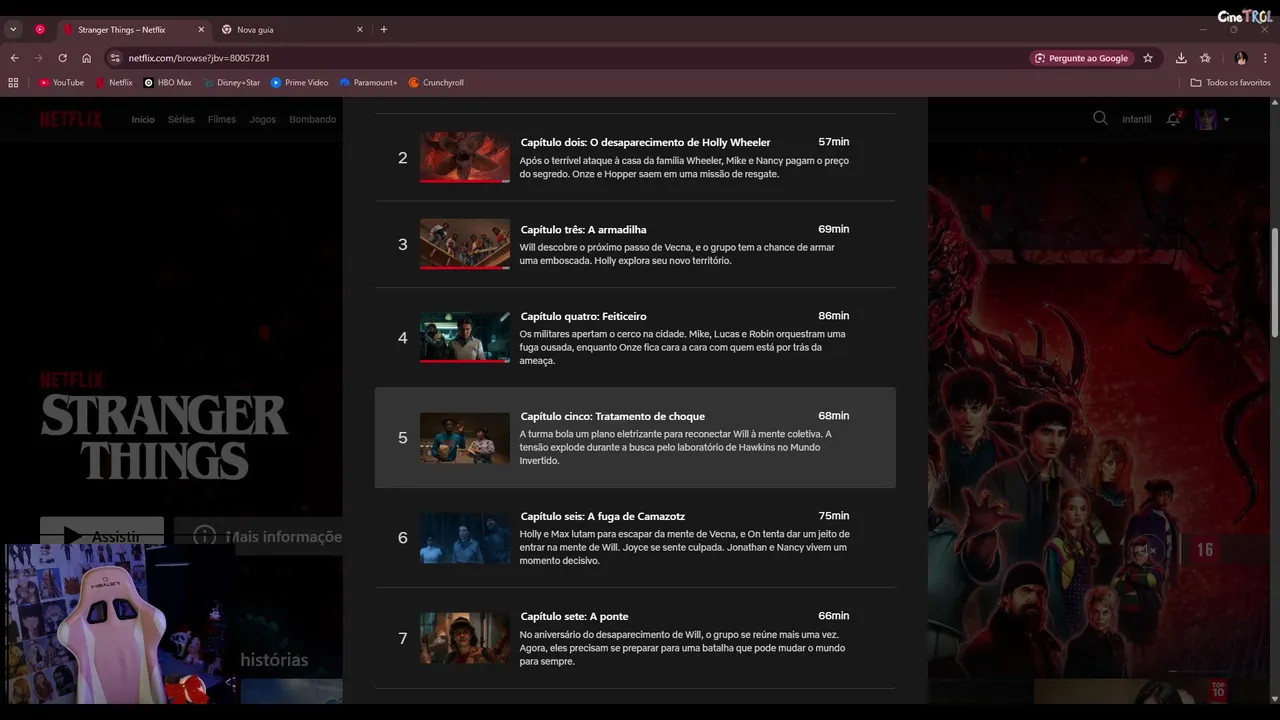
Task: Play episode 7 A ponte thumbnail
Action: click(x=465, y=638)
